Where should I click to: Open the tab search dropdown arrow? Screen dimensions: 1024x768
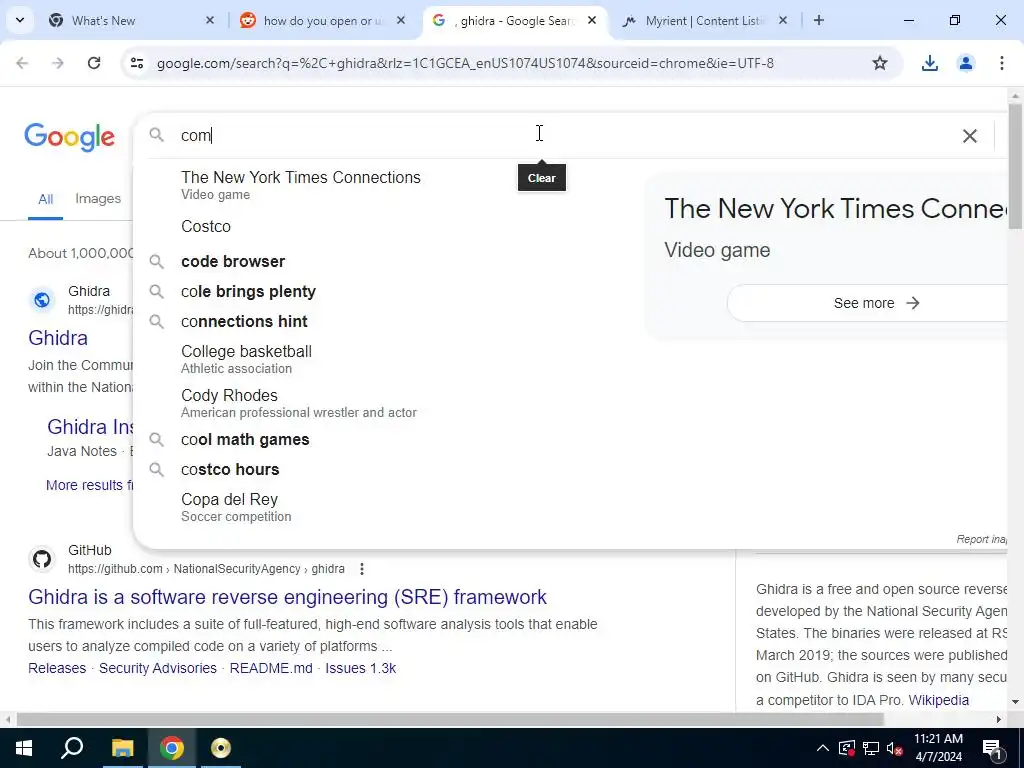(x=20, y=20)
